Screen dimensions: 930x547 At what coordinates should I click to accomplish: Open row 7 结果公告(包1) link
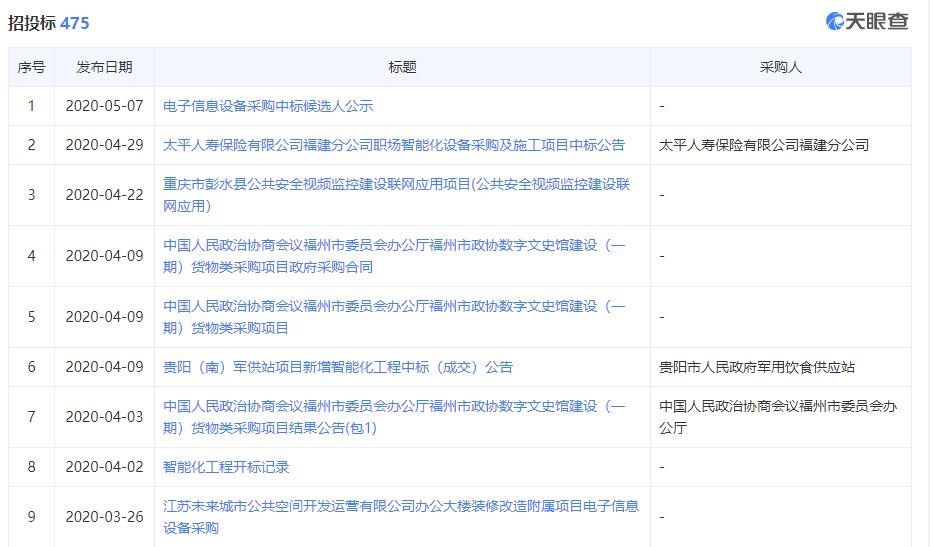(x=394, y=417)
